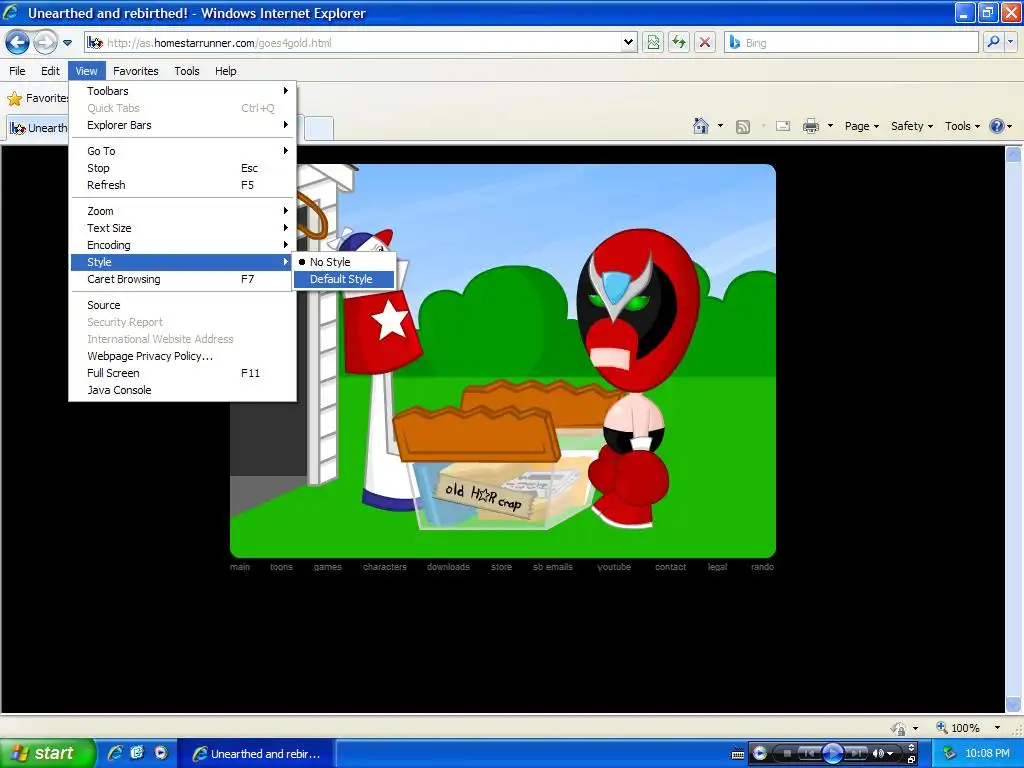Select the Unearthed browser tab
Screen dimensions: 1024x768
(x=38, y=128)
